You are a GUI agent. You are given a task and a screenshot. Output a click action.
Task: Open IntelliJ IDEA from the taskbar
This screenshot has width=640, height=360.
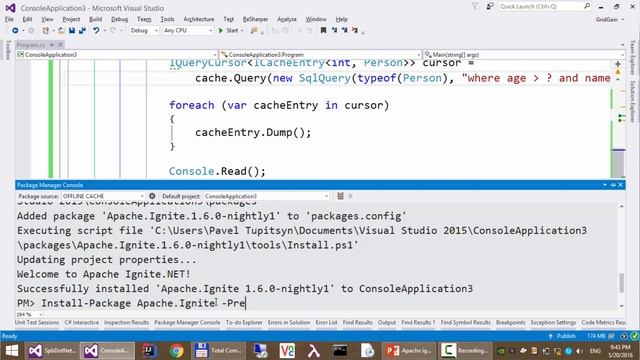tap(150, 351)
